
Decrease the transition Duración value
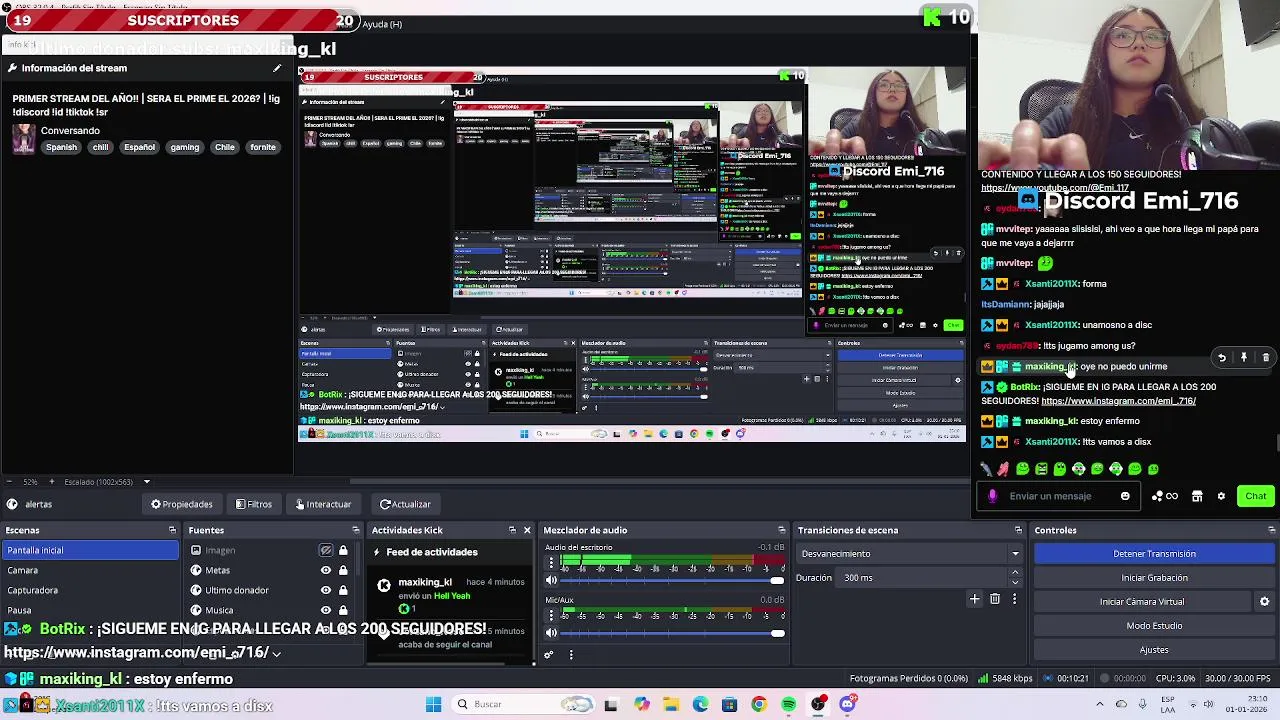pyautogui.click(x=1015, y=582)
